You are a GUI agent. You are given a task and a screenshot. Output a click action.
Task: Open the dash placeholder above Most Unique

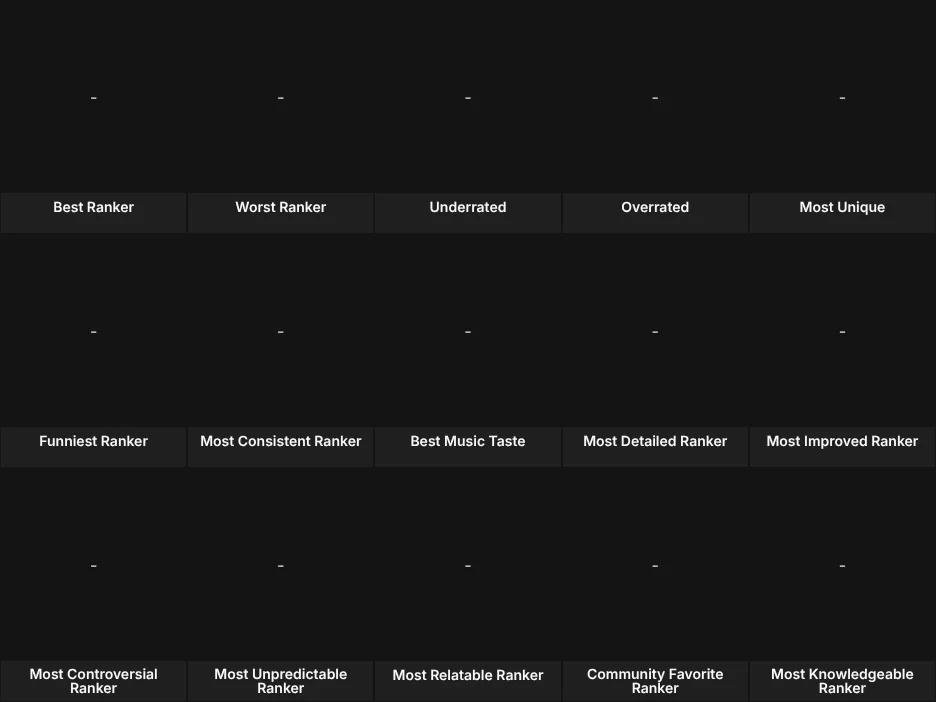[x=842, y=98]
